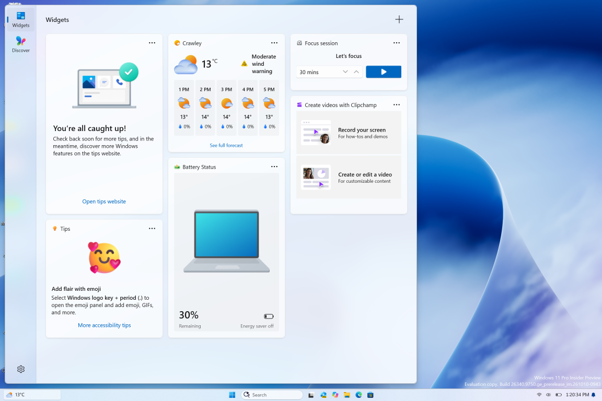Click the caught up laptop illustration
This screenshot has width=602, height=401.
coord(105,86)
